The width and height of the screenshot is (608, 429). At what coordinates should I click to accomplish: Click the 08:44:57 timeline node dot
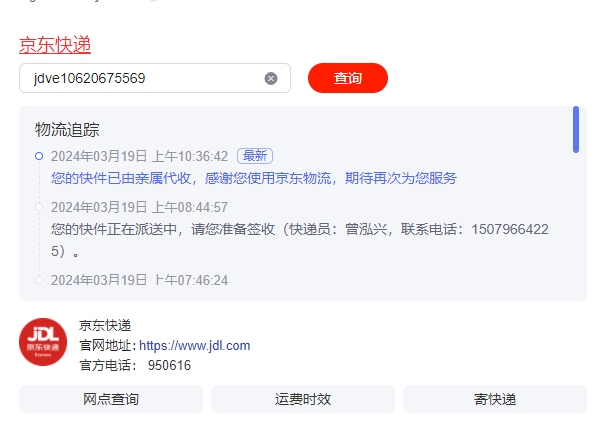(39, 207)
